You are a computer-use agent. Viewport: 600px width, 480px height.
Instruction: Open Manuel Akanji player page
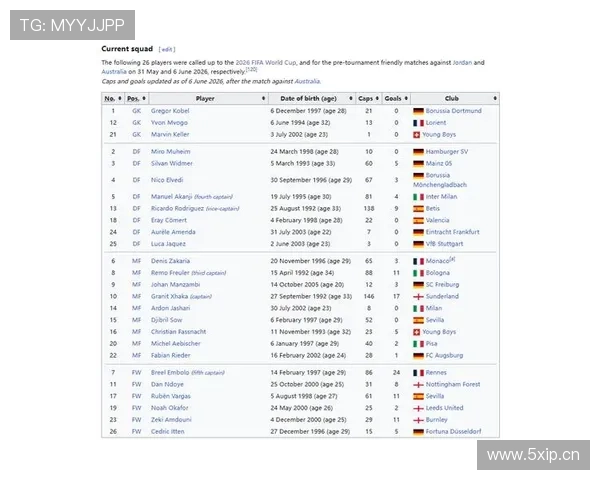(171, 196)
